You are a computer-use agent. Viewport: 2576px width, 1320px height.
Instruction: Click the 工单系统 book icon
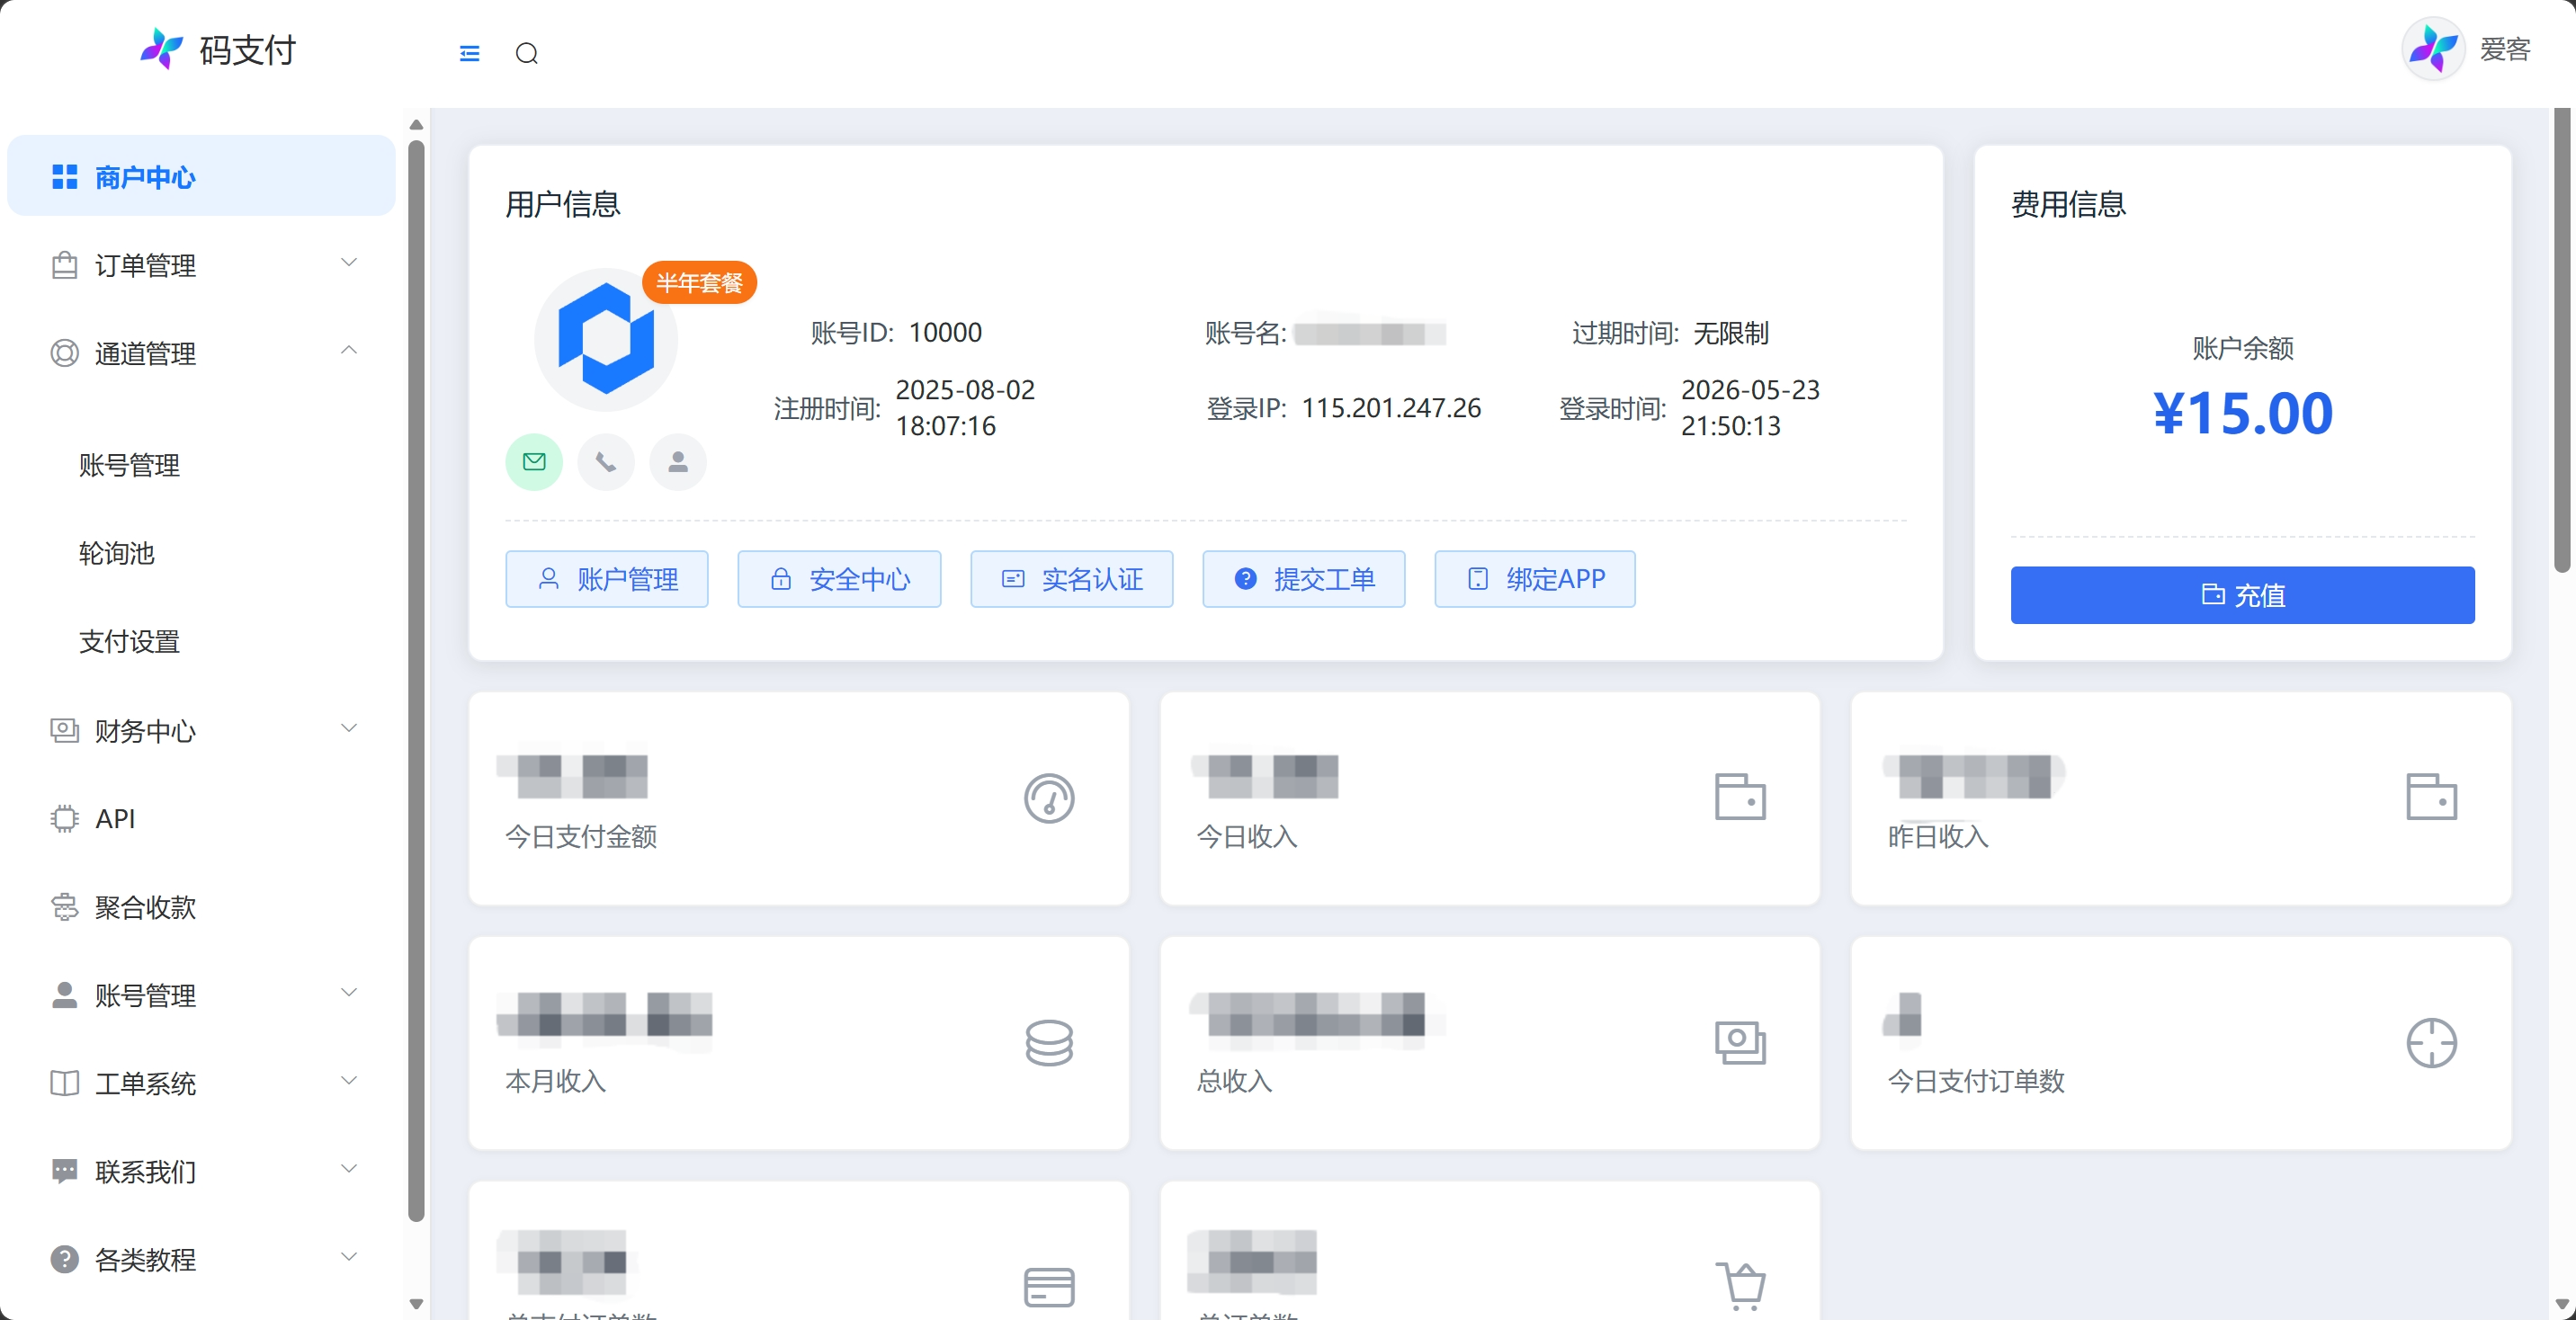pyautogui.click(x=65, y=1083)
